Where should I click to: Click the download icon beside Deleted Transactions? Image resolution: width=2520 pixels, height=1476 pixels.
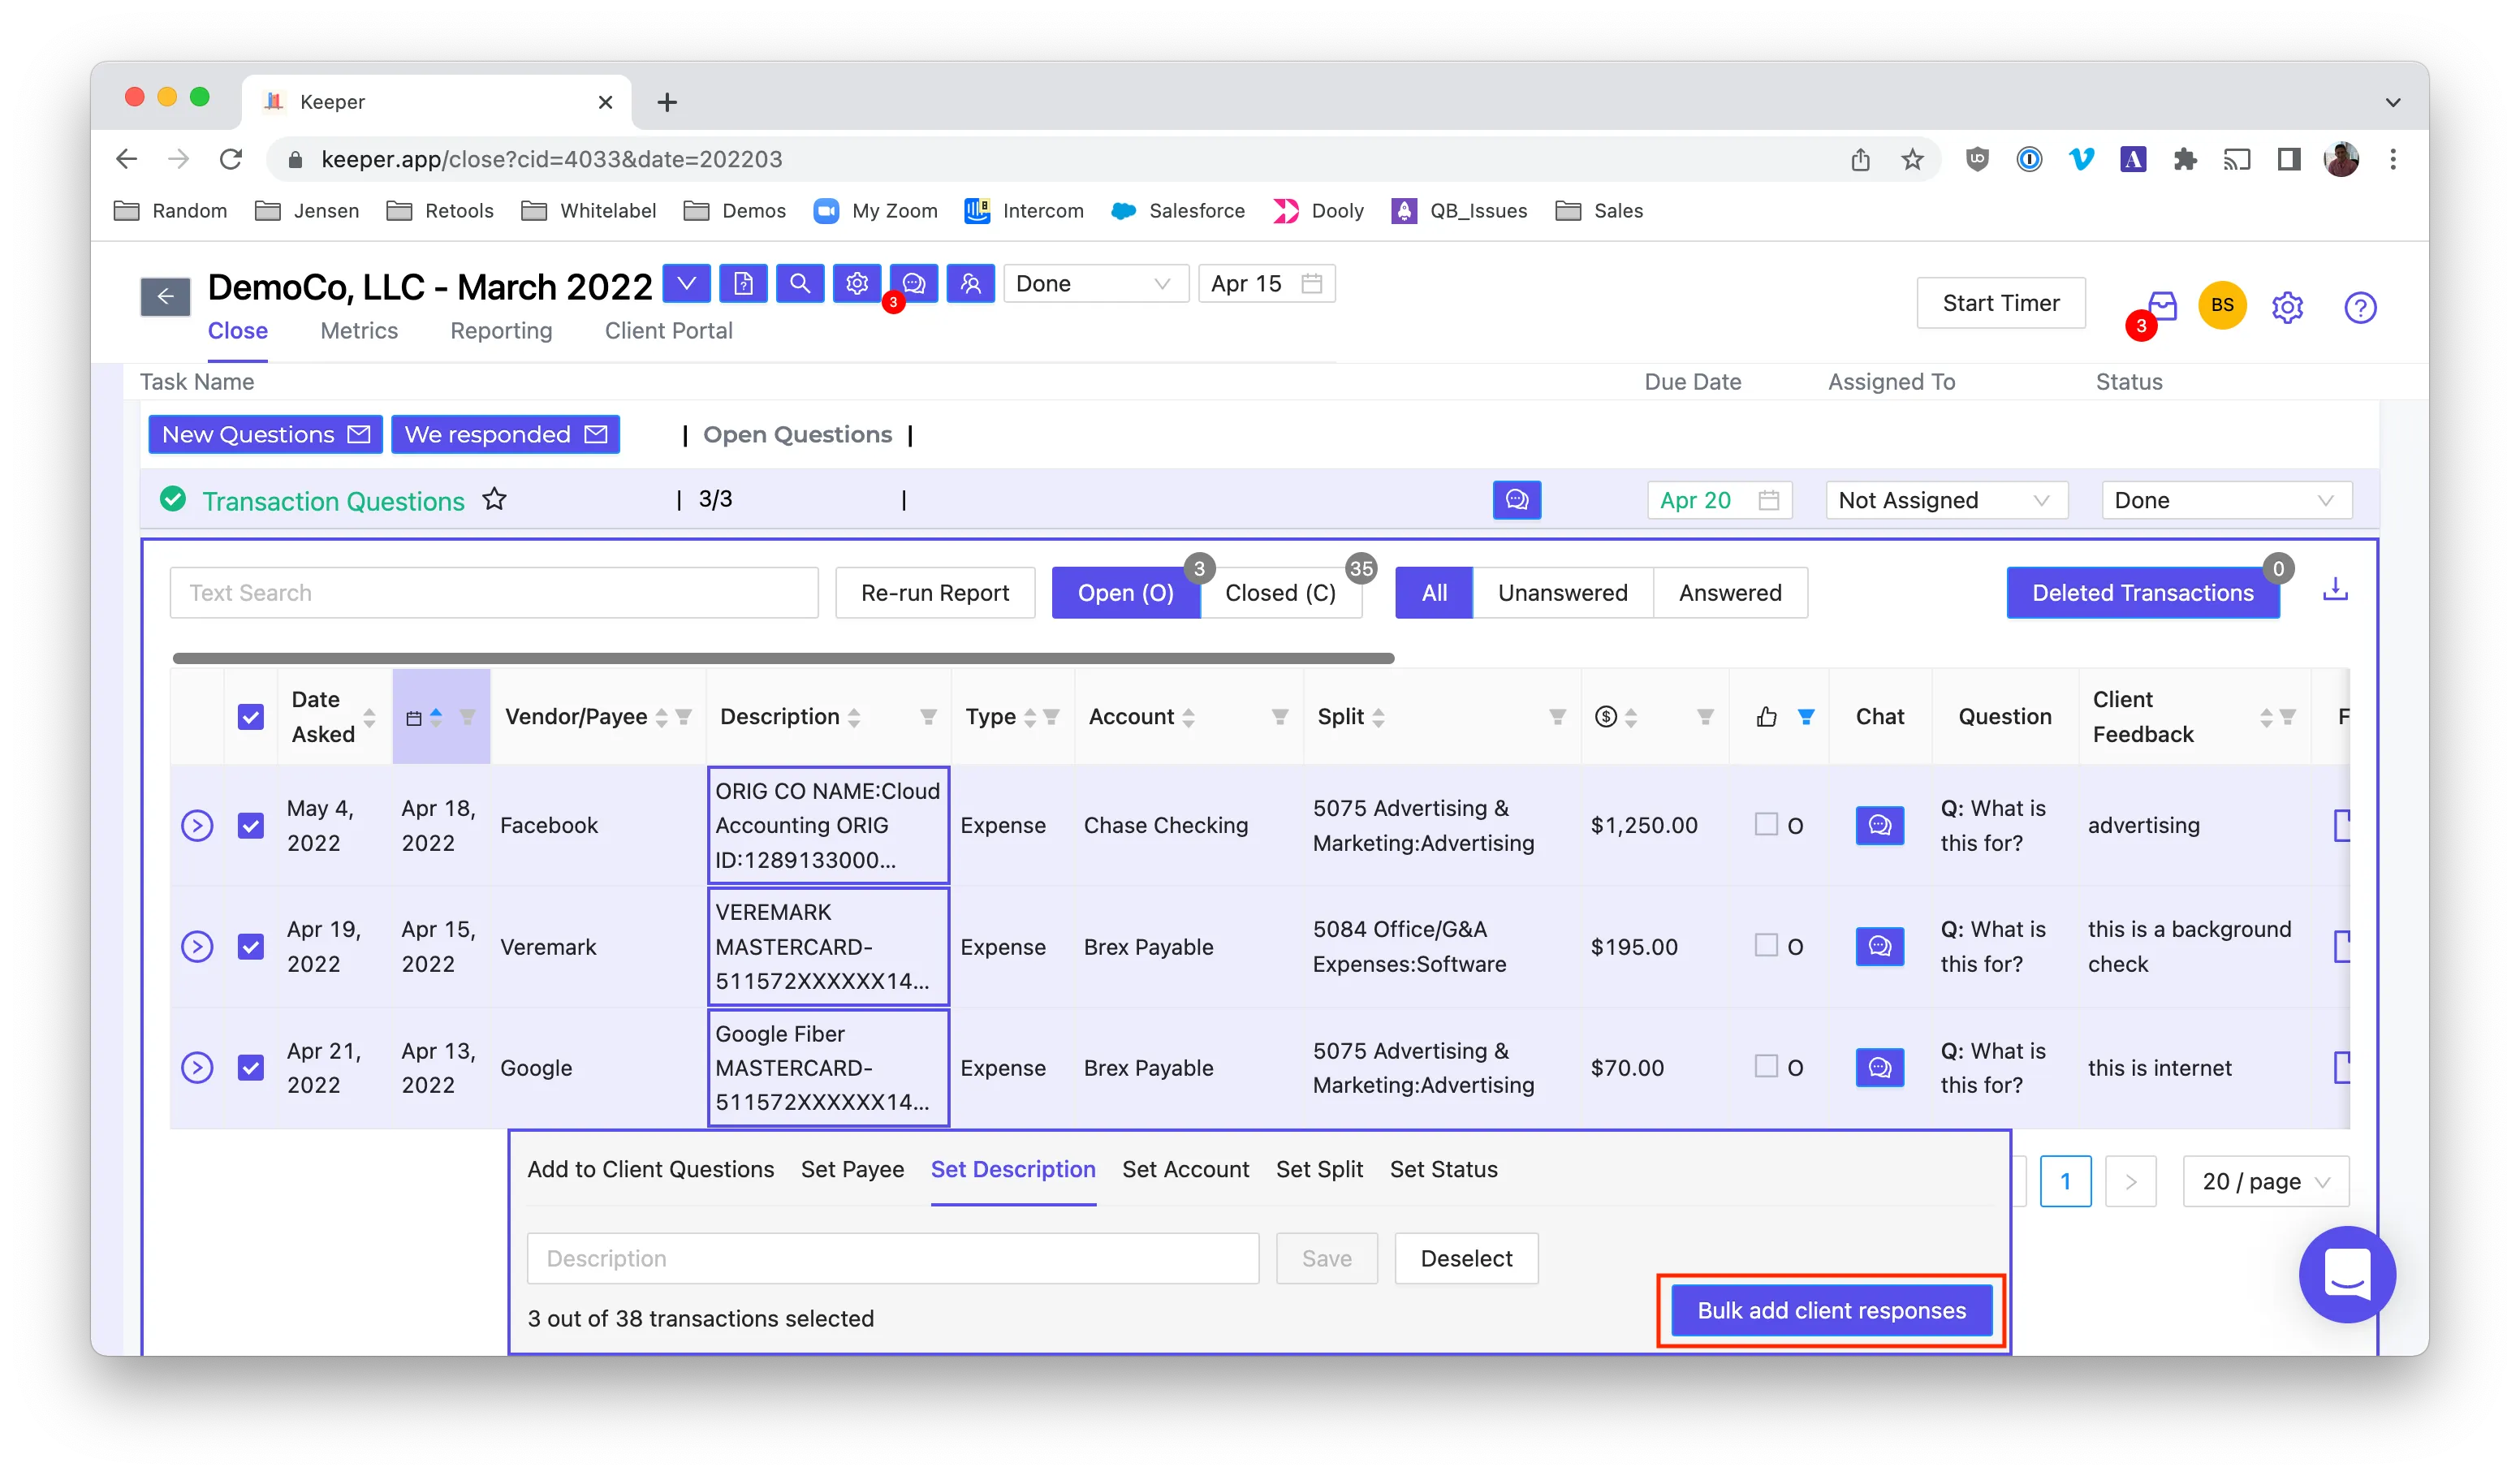pos(2335,590)
